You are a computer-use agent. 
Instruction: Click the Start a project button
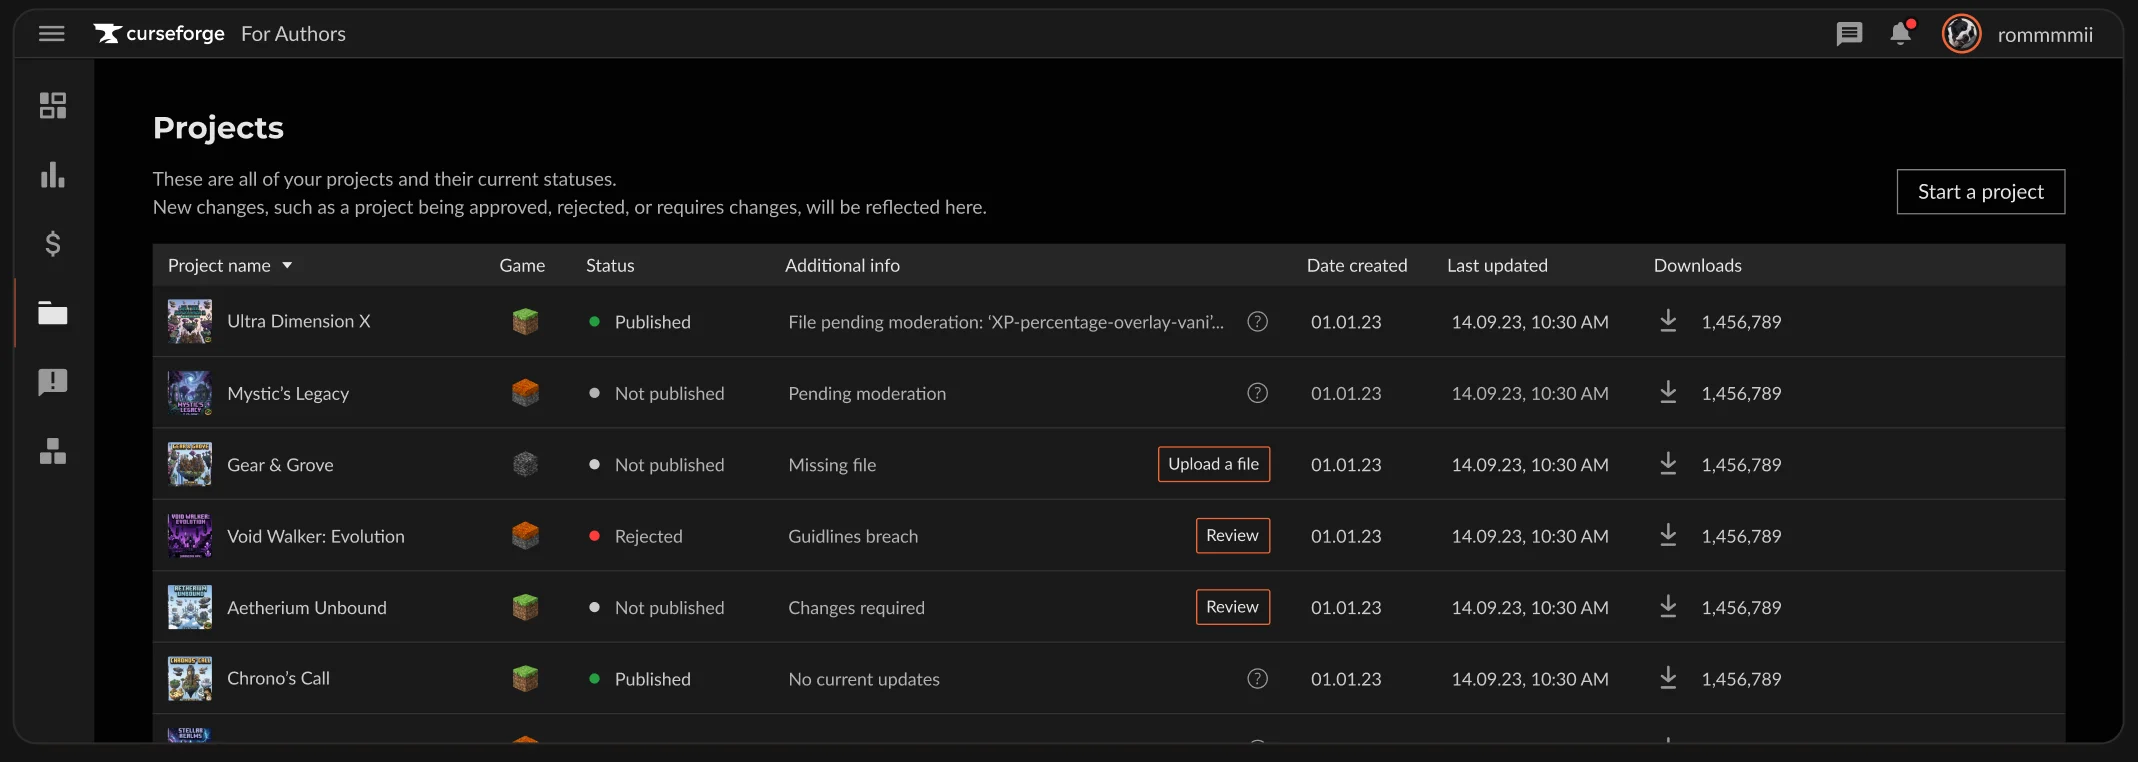[x=1980, y=192]
